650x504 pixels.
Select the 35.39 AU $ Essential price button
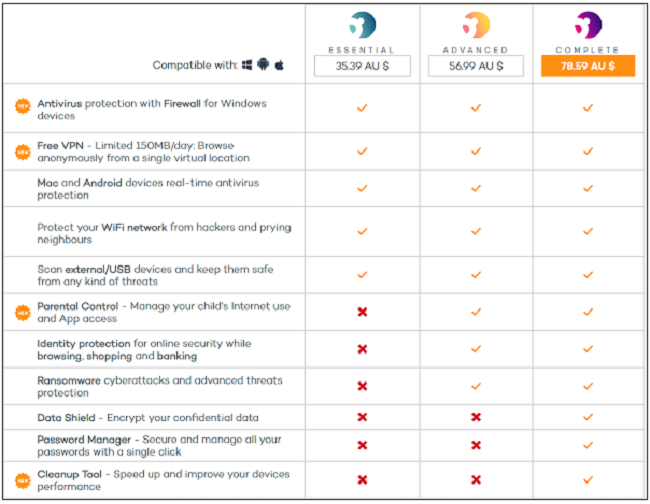362,66
